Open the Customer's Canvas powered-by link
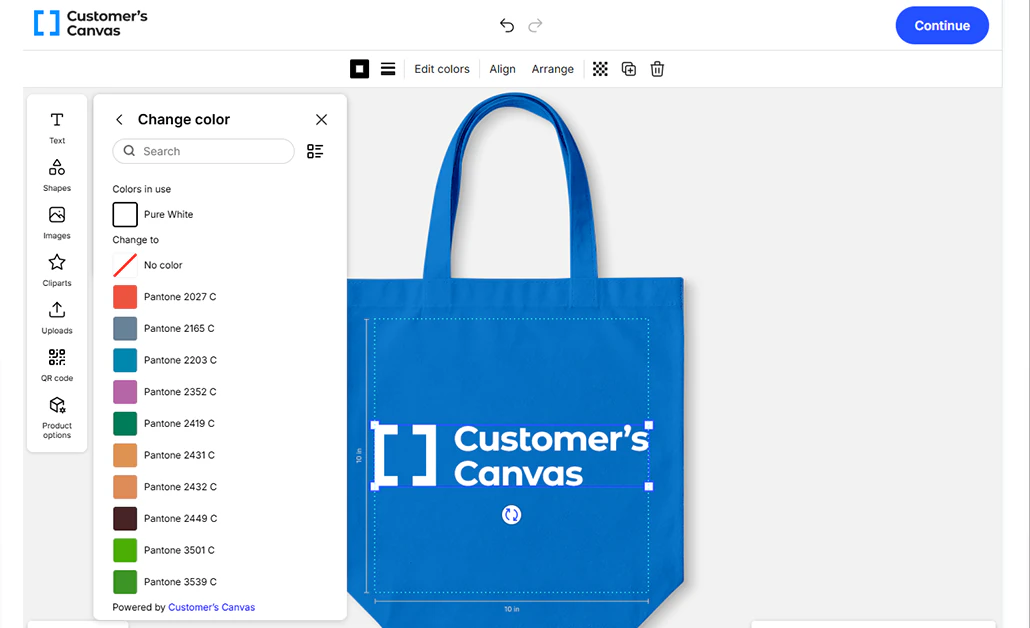1030x628 pixels. point(212,608)
